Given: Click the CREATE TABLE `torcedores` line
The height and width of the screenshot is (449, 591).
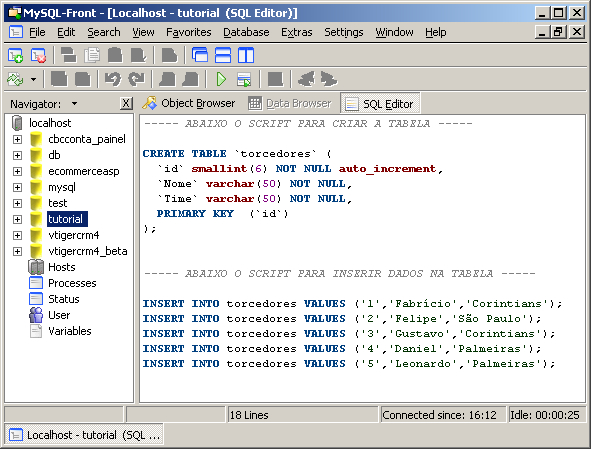Looking at the screenshot, I should pyautogui.click(x=237, y=154).
